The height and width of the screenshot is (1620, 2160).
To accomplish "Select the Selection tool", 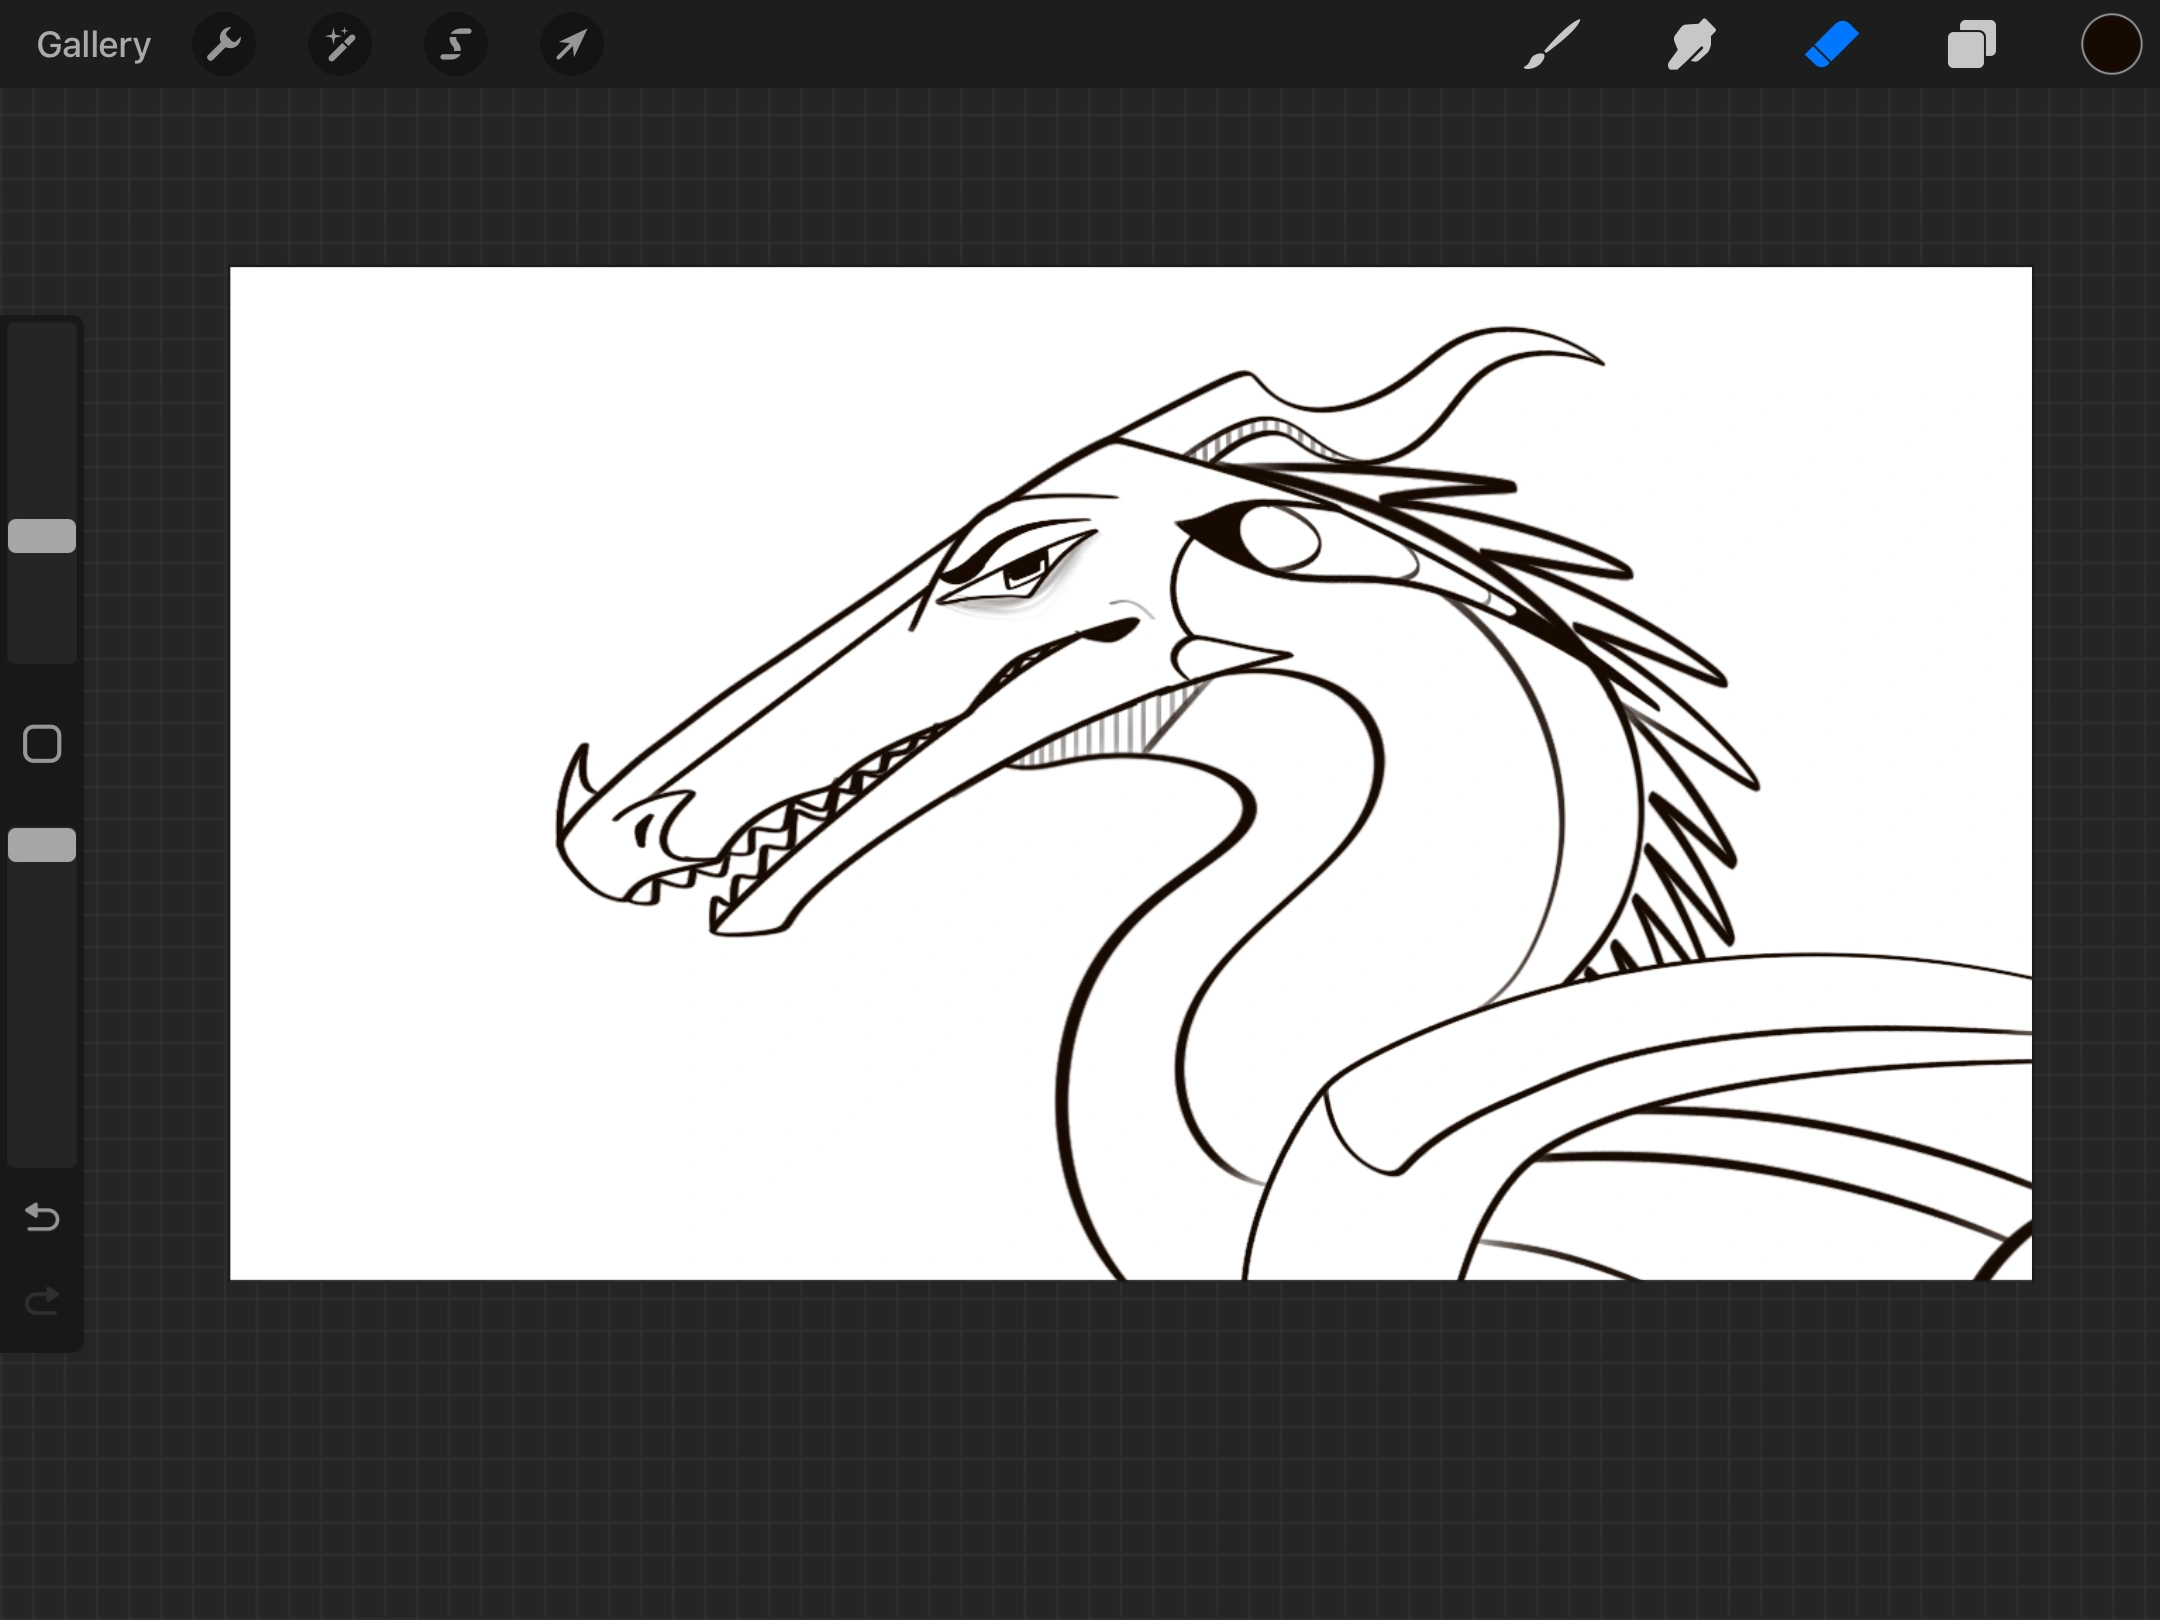I will 455,44.
